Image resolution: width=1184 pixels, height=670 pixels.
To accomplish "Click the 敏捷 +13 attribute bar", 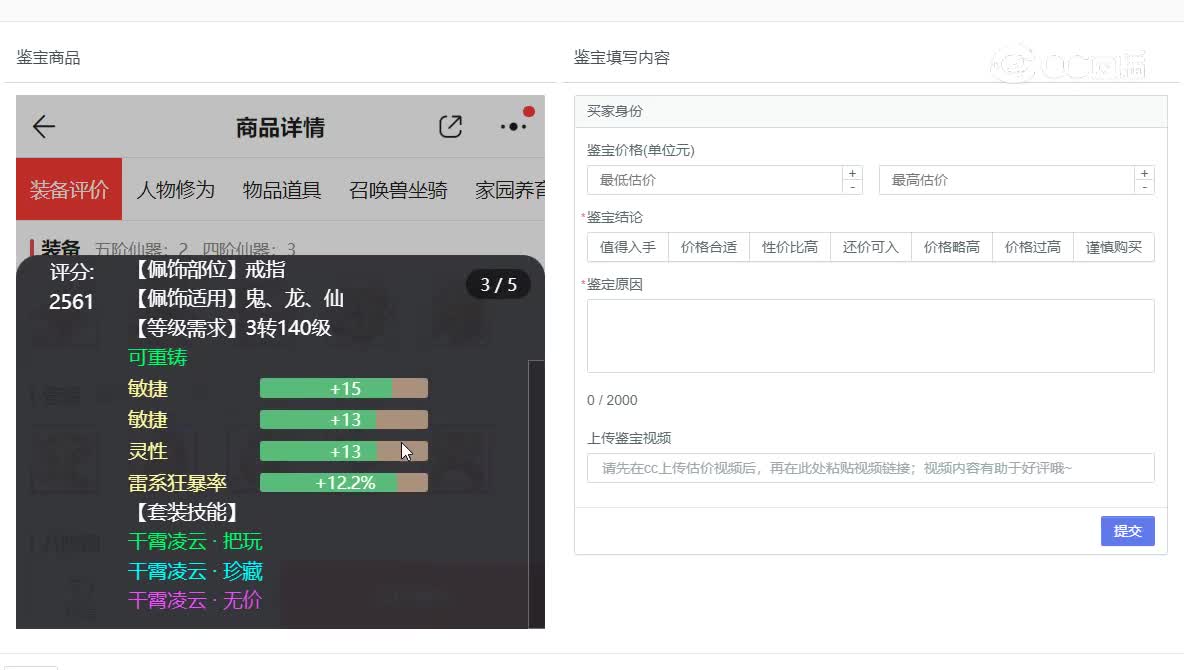I will (344, 419).
